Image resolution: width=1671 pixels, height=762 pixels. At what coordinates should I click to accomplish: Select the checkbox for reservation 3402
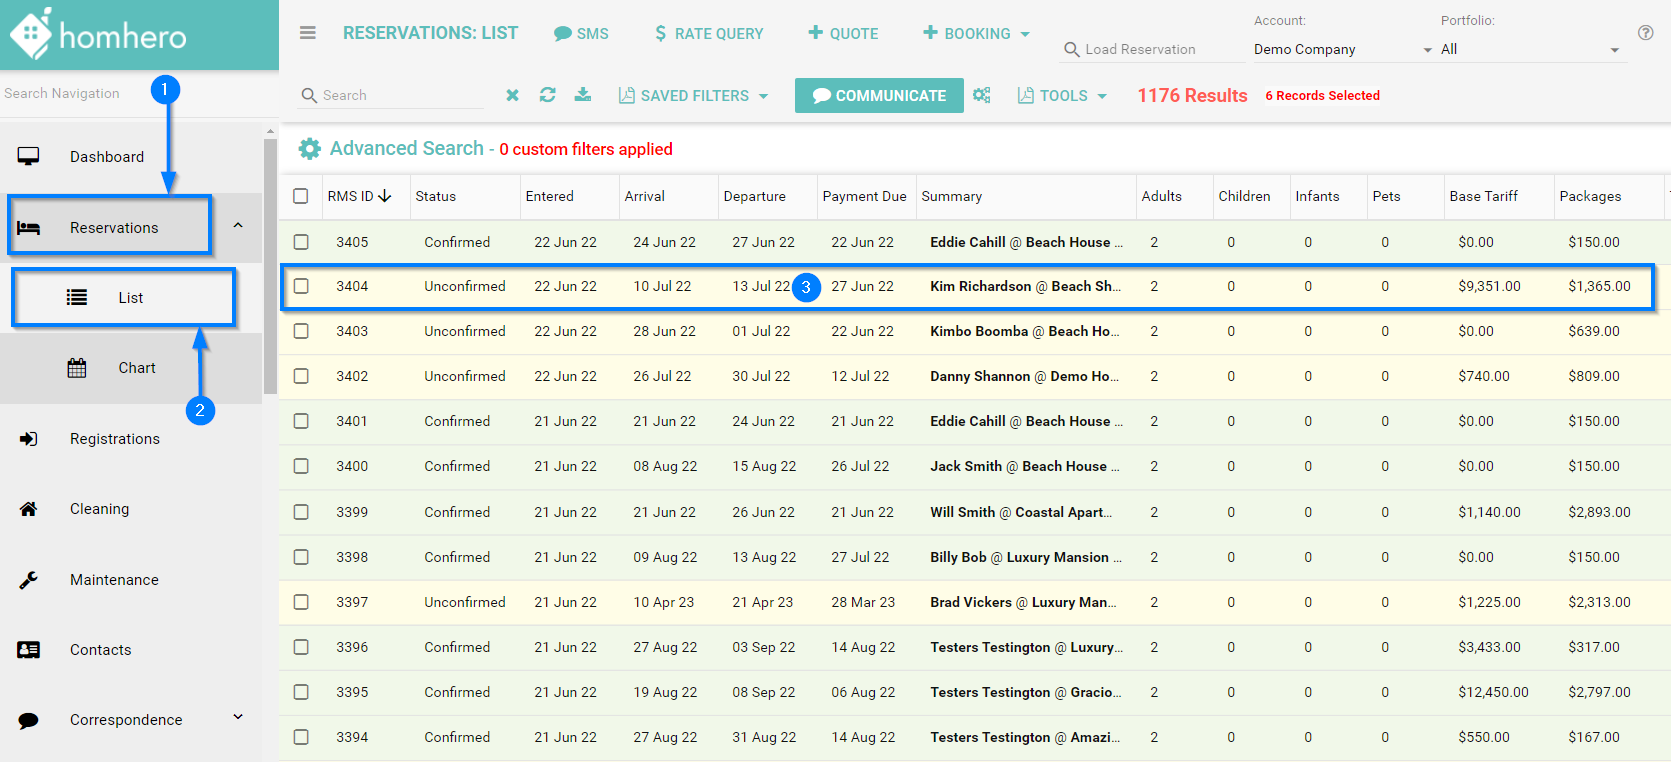[x=301, y=376]
